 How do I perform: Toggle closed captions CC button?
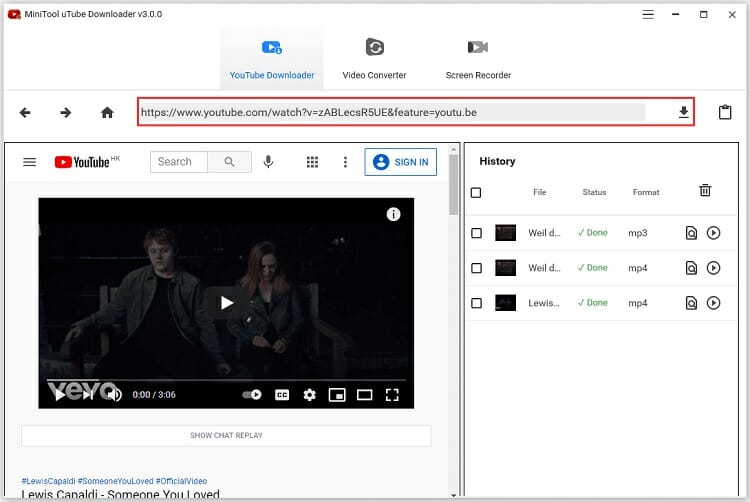(282, 395)
